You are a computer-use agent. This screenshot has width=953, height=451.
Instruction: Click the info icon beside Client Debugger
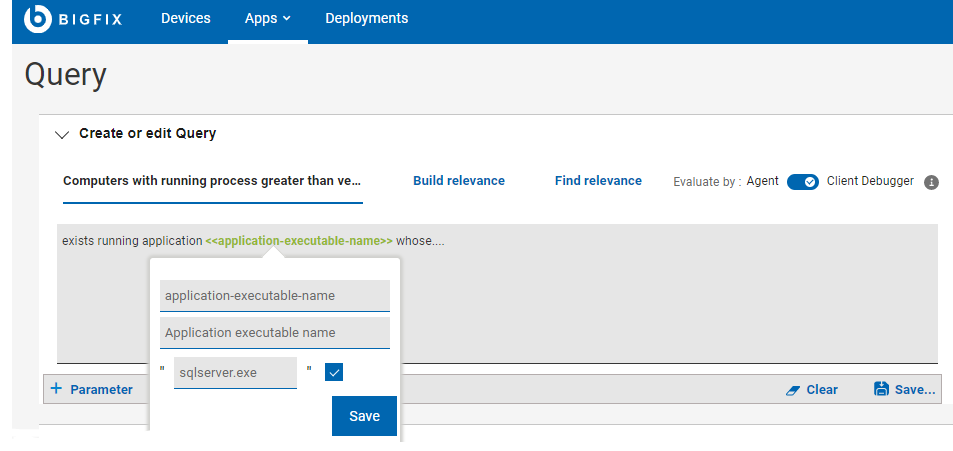(x=931, y=182)
